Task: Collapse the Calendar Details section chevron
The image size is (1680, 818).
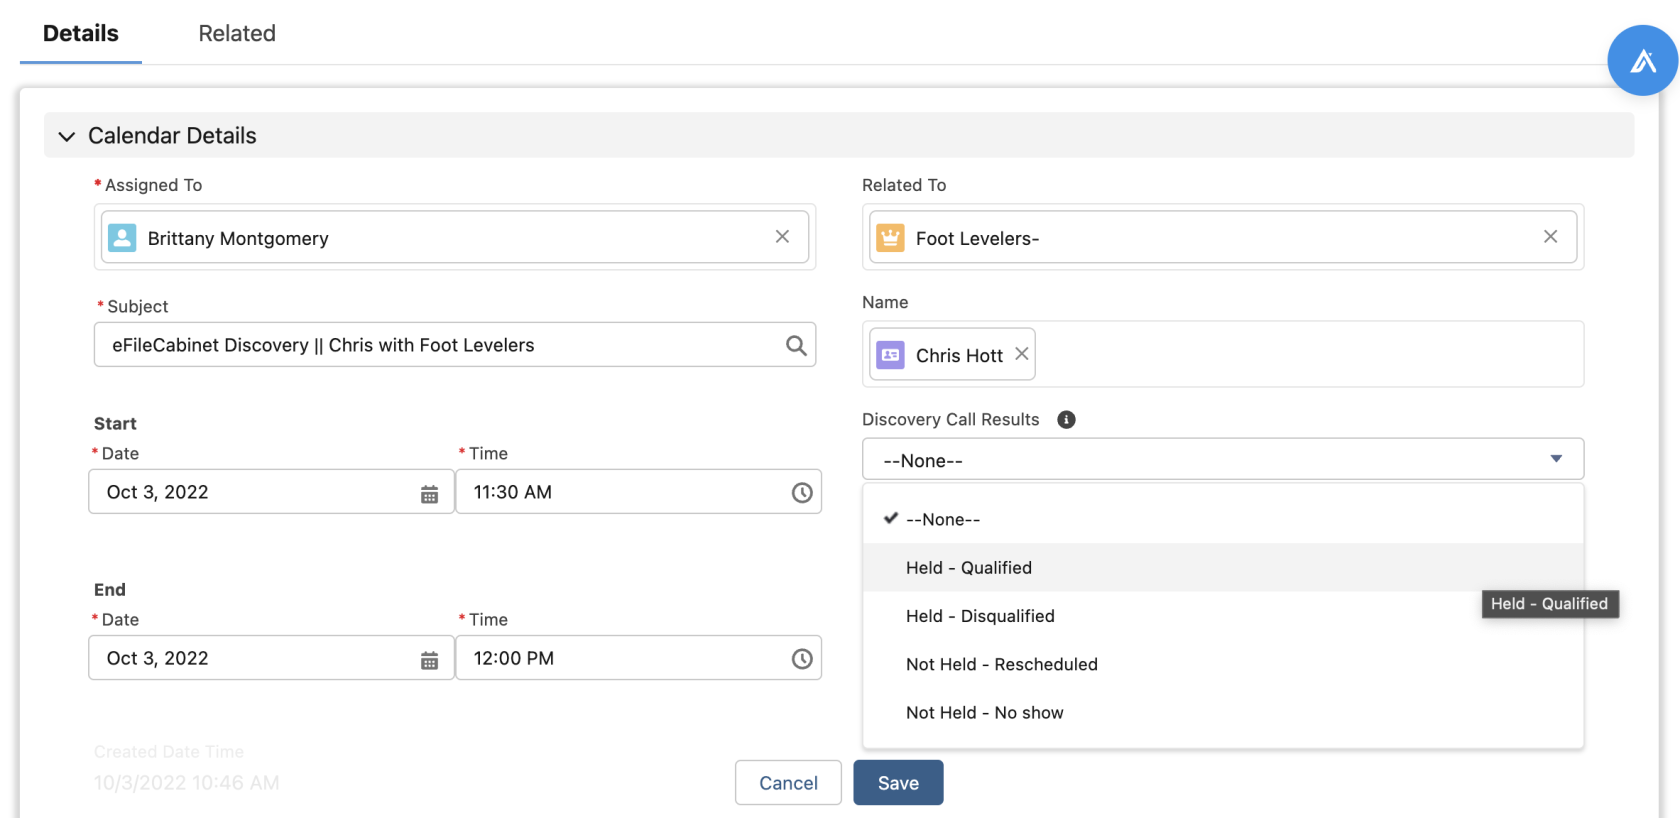Action: pos(67,136)
